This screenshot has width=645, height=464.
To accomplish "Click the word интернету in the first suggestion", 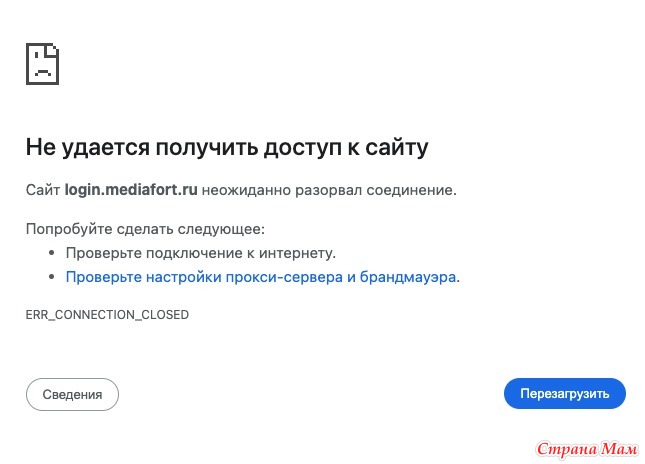I will [x=297, y=253].
